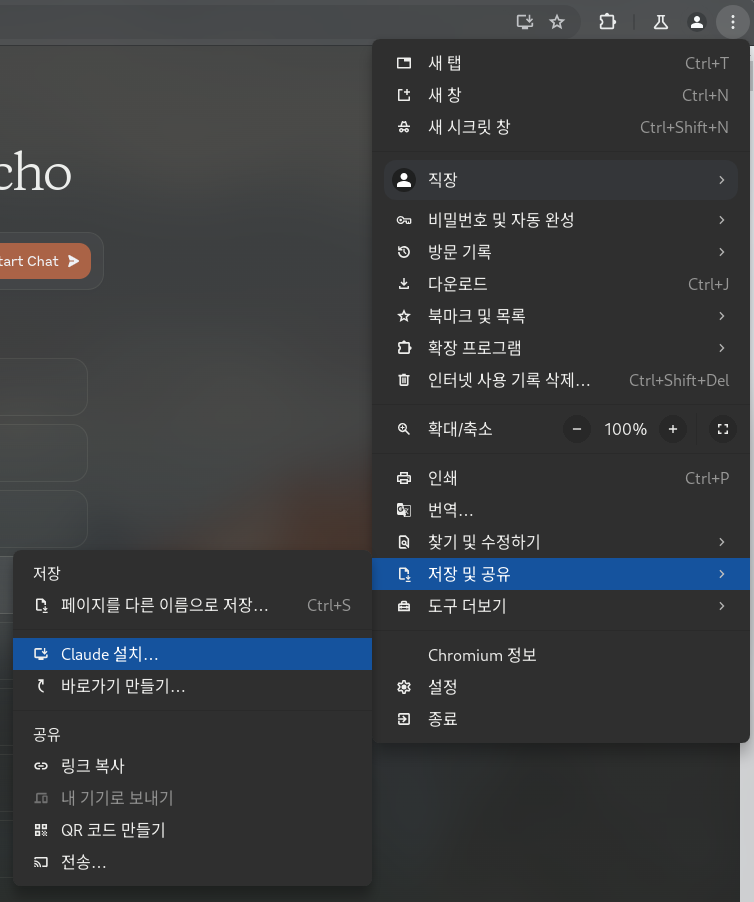
Task: Open the profile avatar icon in toolbar
Action: coord(697,21)
